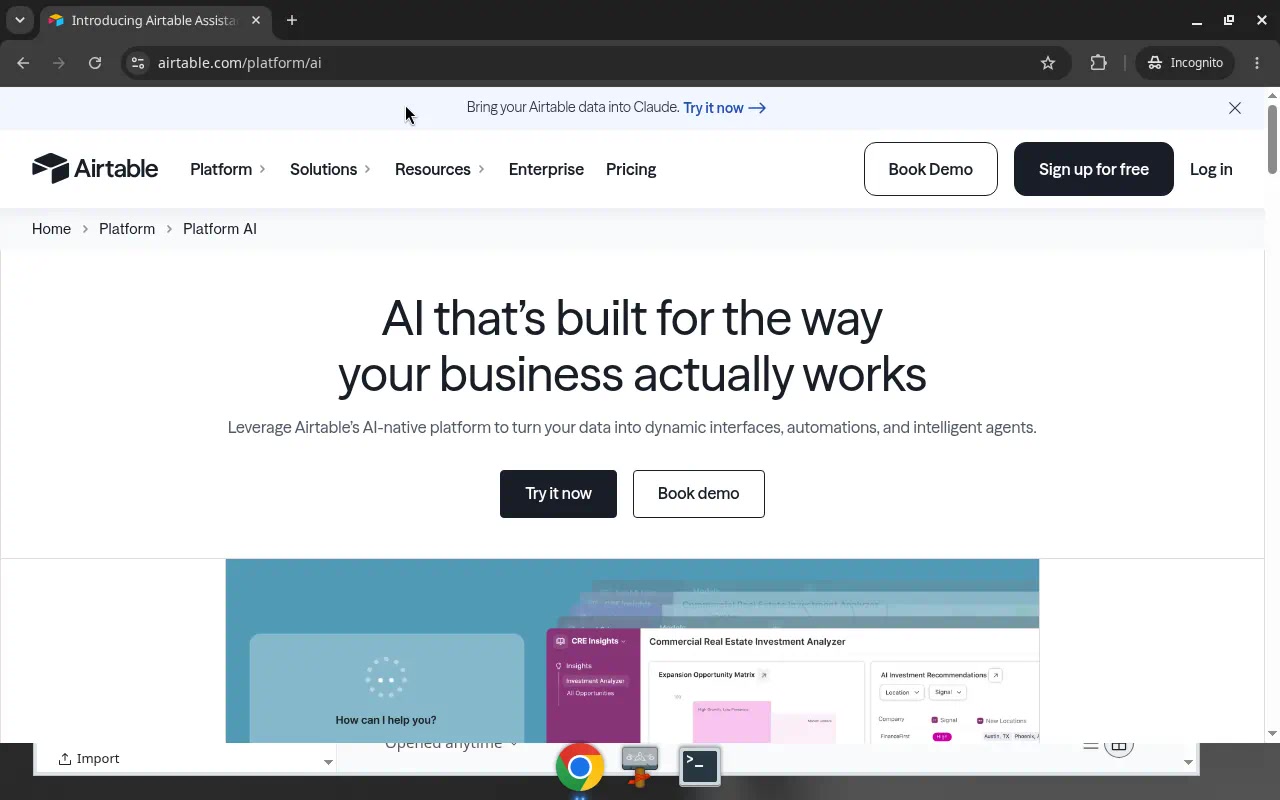Click the Commercial Real Estate Investment Analyzer title

[x=747, y=642]
